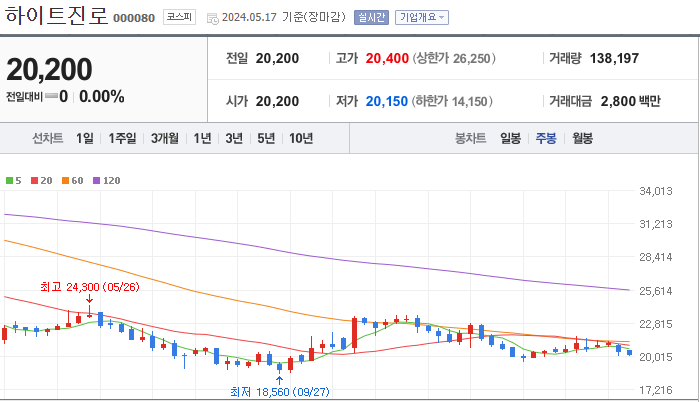The image size is (700, 402).
Task: Click the 최고 24,300 (05/26) chart marker
Action: click(x=90, y=287)
